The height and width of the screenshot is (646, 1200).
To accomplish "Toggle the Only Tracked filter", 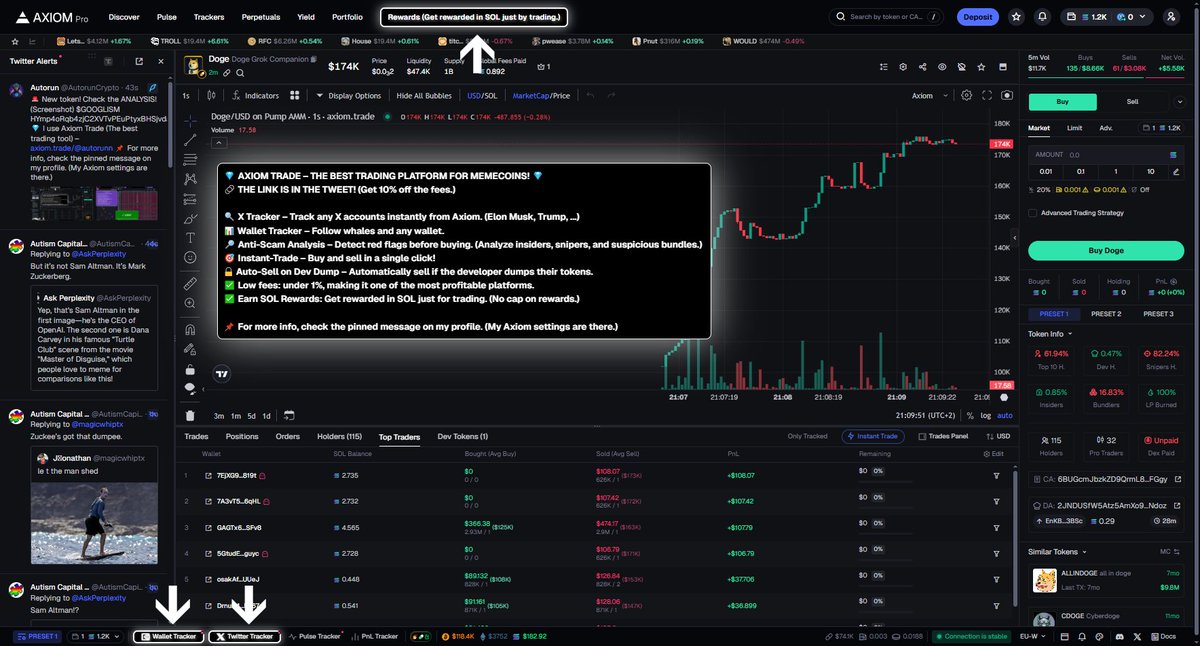I will [808, 436].
